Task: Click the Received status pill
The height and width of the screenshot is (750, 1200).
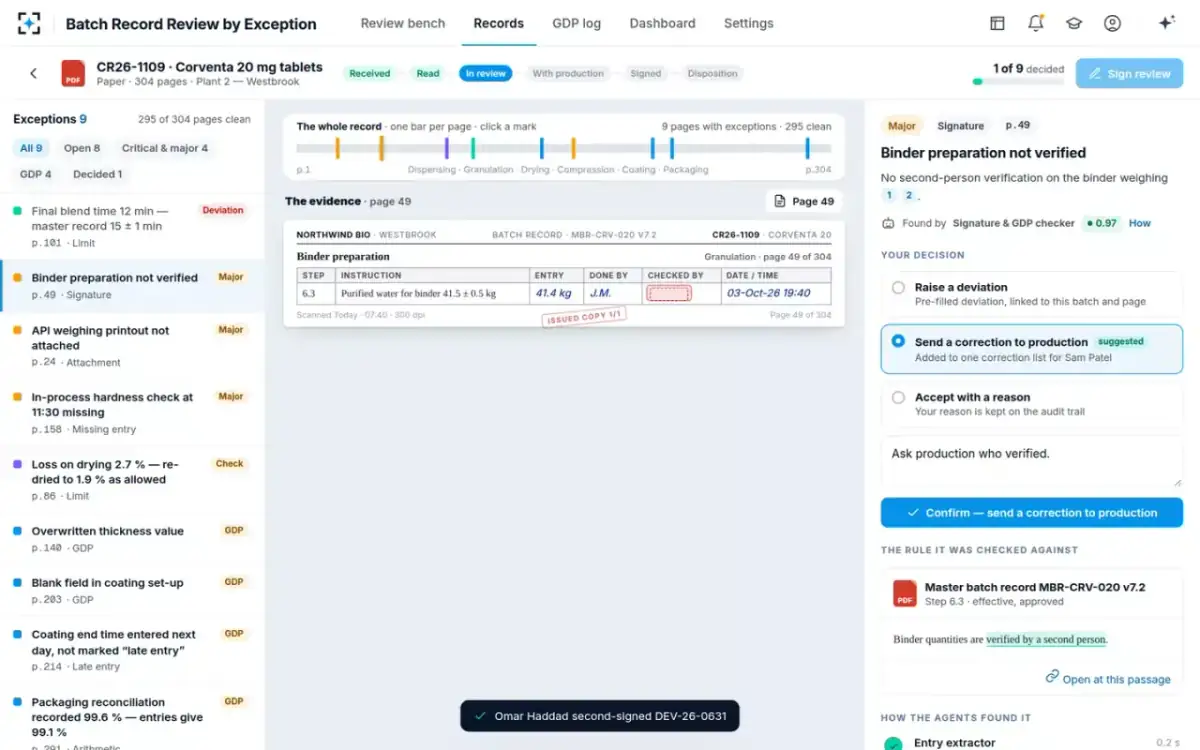Action: (x=370, y=73)
